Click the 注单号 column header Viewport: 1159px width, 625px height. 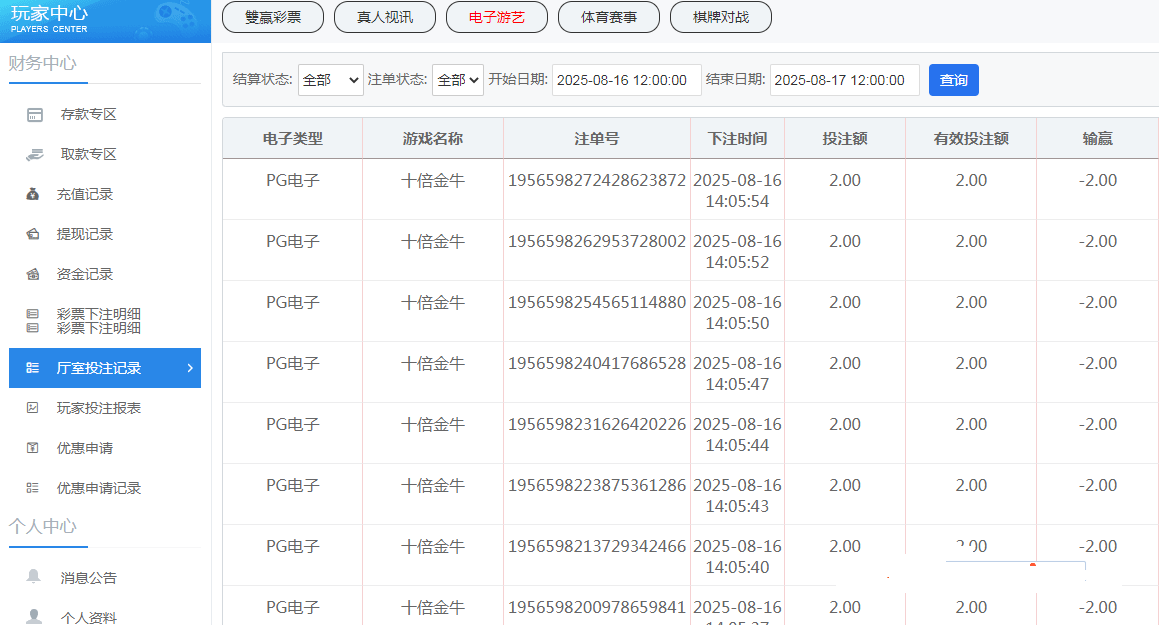click(x=596, y=139)
